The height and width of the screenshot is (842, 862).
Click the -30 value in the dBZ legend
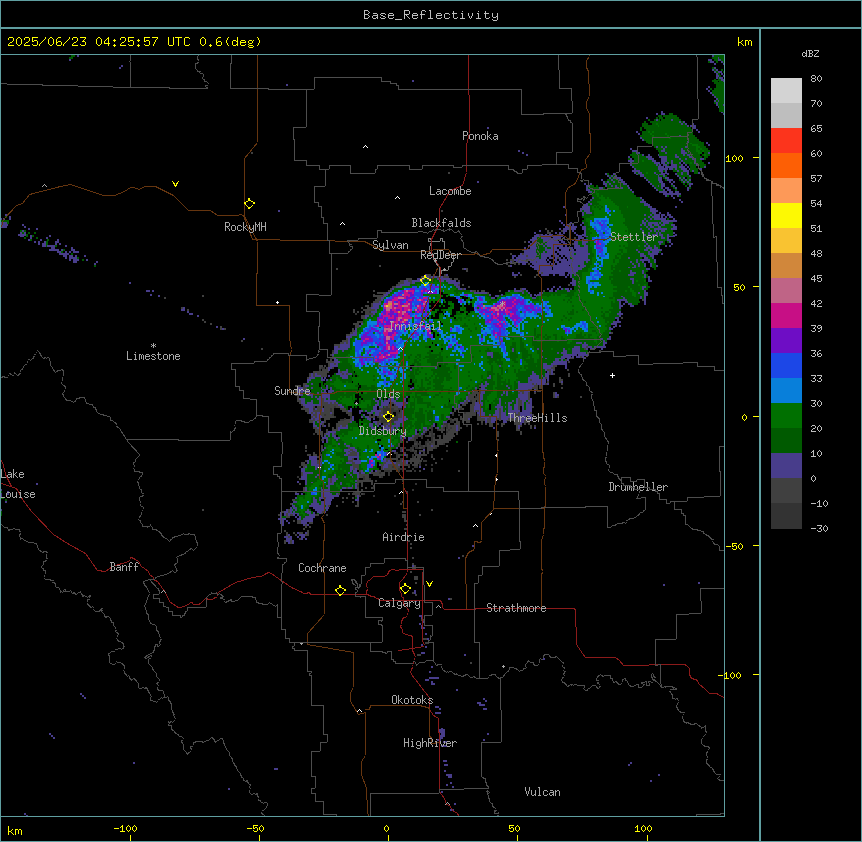pyautogui.click(x=819, y=528)
